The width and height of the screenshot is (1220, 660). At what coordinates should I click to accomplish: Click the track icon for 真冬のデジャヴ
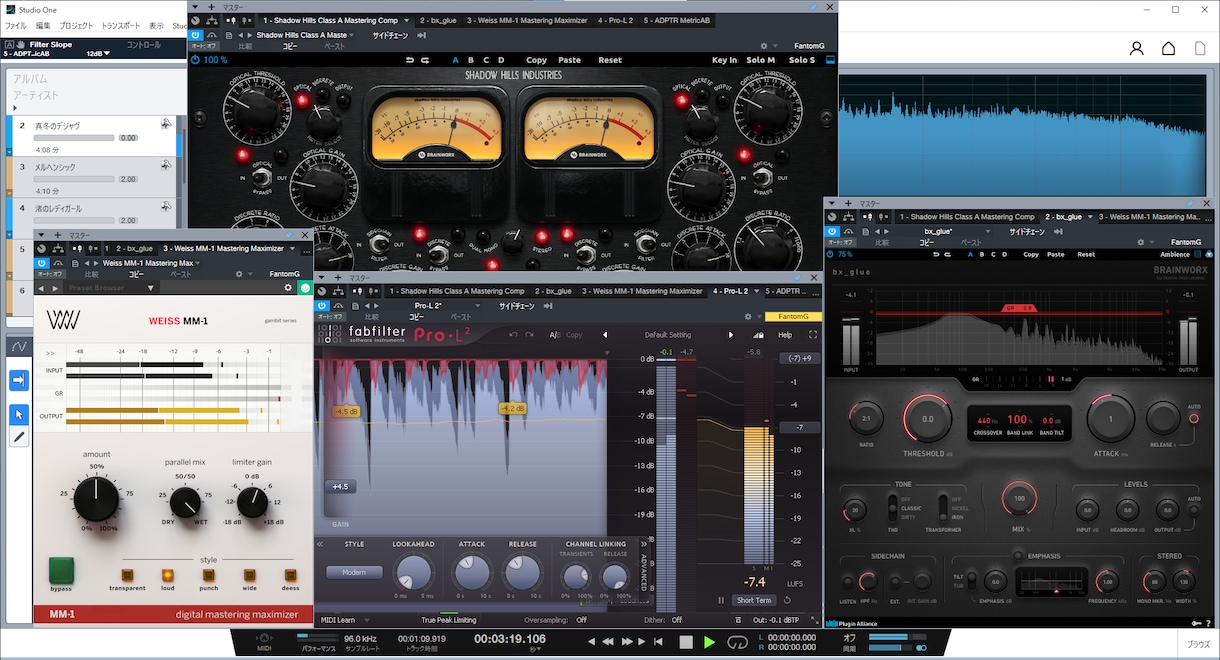(166, 124)
